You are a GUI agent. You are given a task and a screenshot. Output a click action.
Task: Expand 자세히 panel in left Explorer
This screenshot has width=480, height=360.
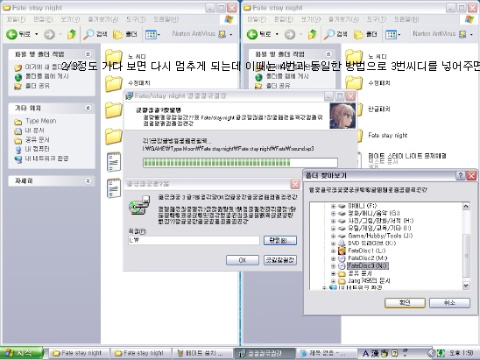tap(88, 181)
